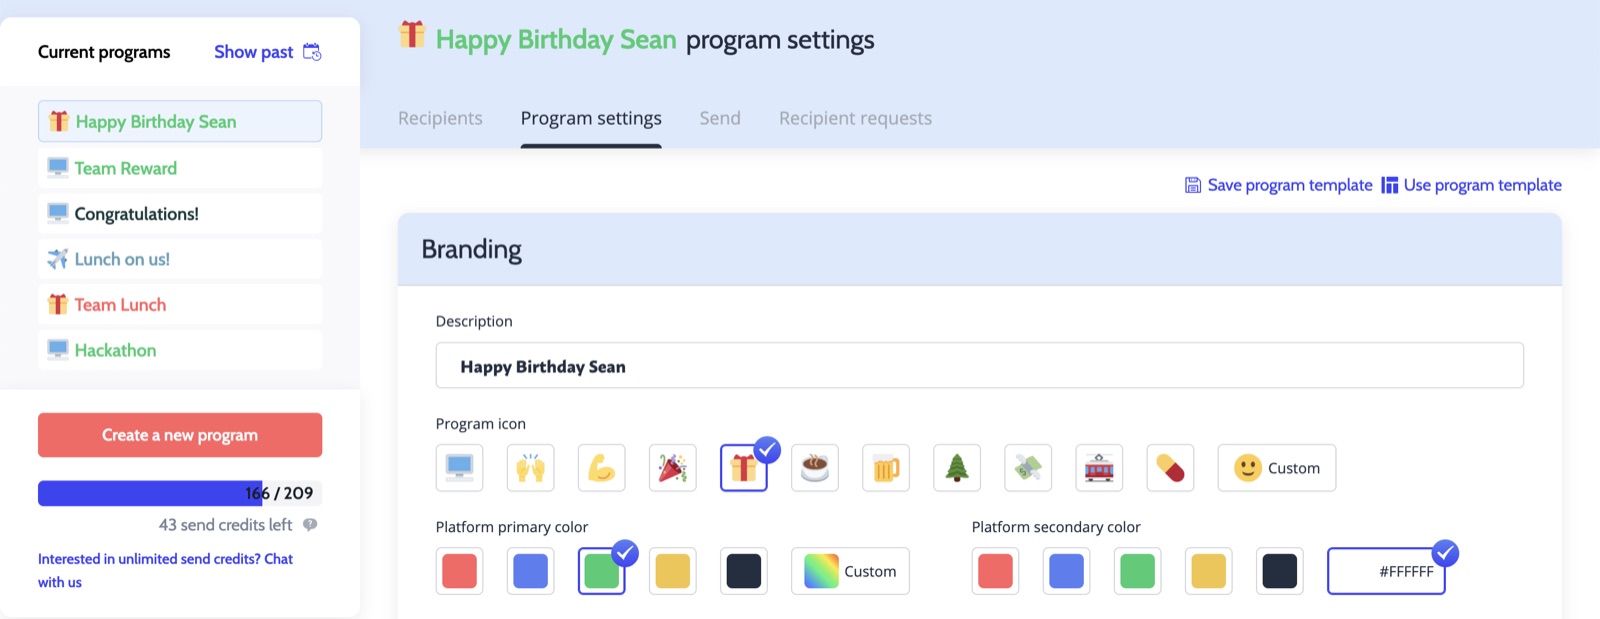The width and height of the screenshot is (1600, 619).
Task: Select red as platform secondary color
Action: pos(996,571)
